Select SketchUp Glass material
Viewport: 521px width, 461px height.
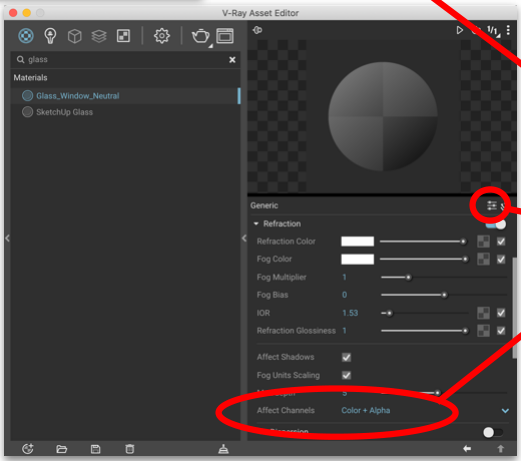coord(125,112)
